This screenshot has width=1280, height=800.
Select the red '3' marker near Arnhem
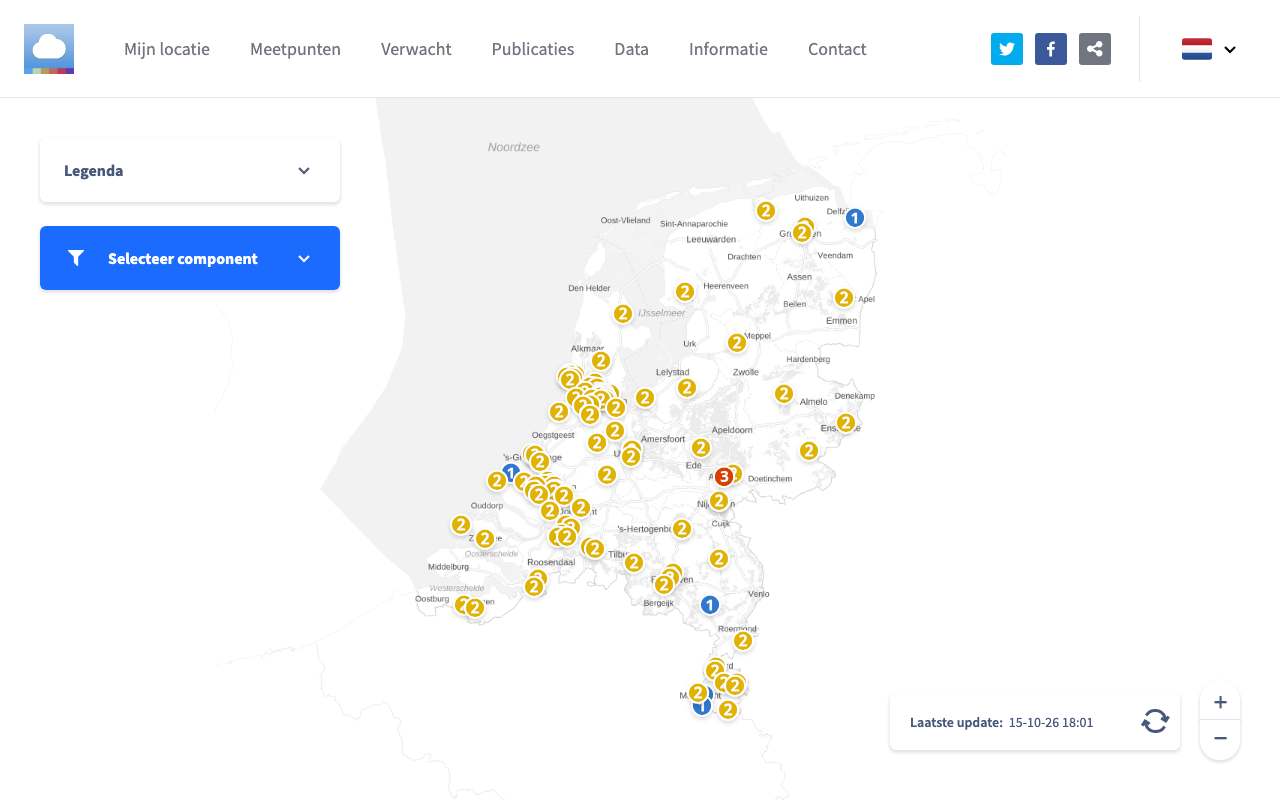pyautogui.click(x=724, y=477)
